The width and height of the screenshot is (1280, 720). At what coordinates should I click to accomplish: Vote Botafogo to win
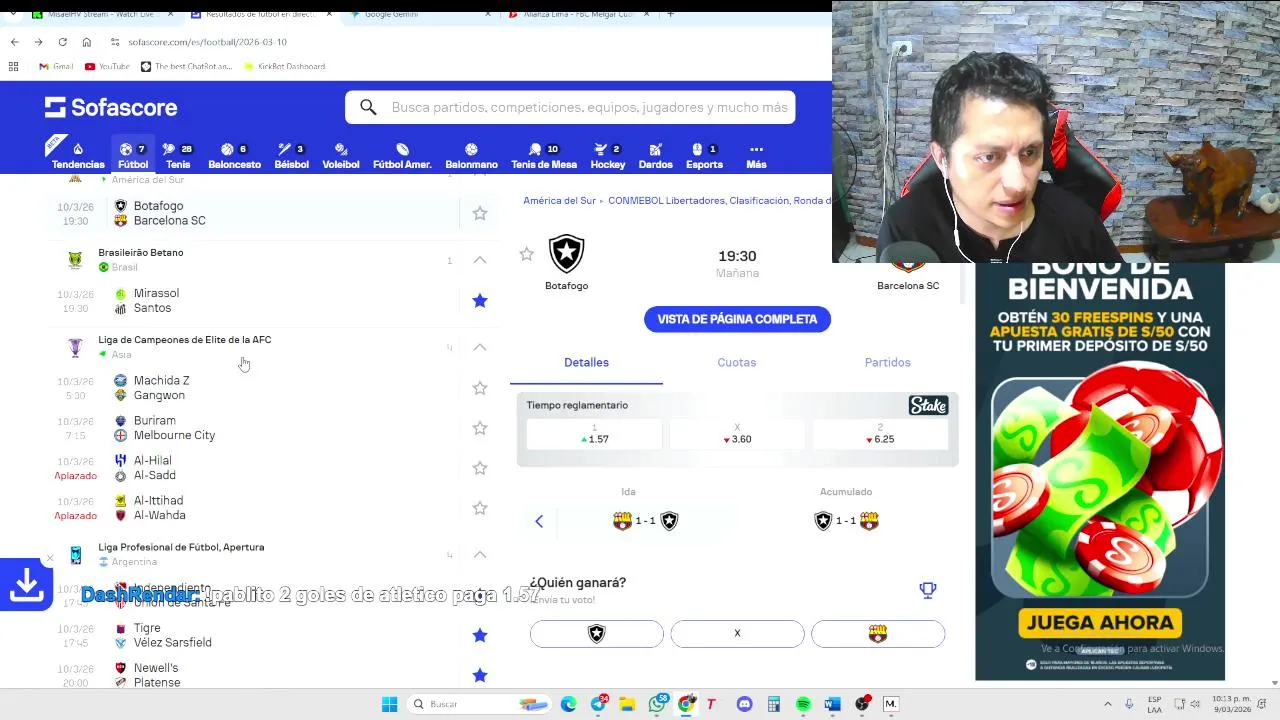coord(597,633)
